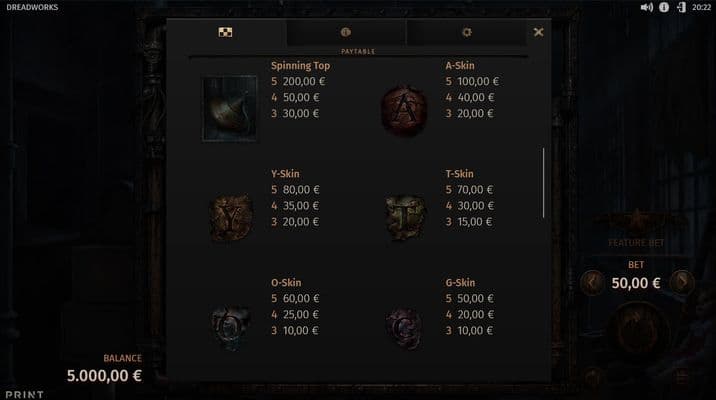Click the 50,00 € bet amount

click(x=636, y=283)
